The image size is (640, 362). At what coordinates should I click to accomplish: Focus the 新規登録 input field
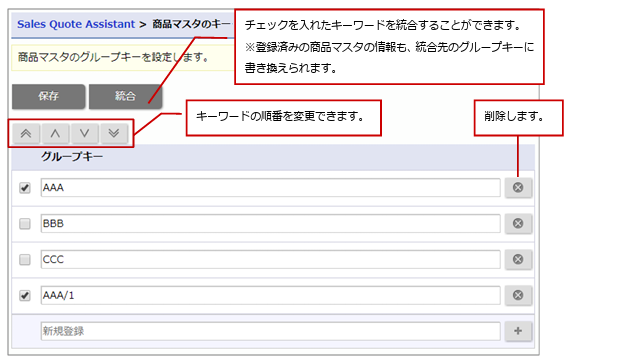point(271,331)
